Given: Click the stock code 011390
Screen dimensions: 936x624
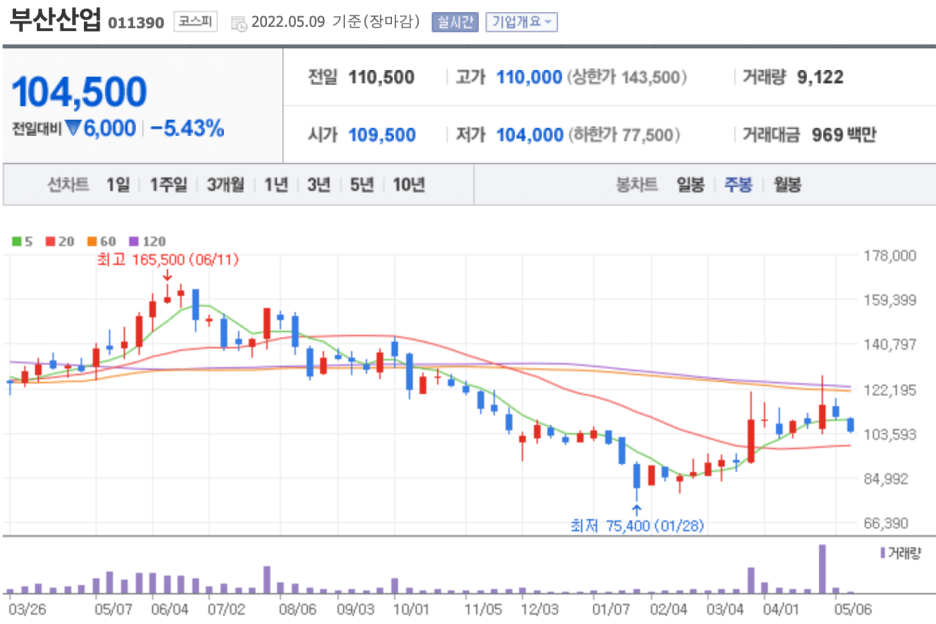Looking at the screenshot, I should point(136,23).
